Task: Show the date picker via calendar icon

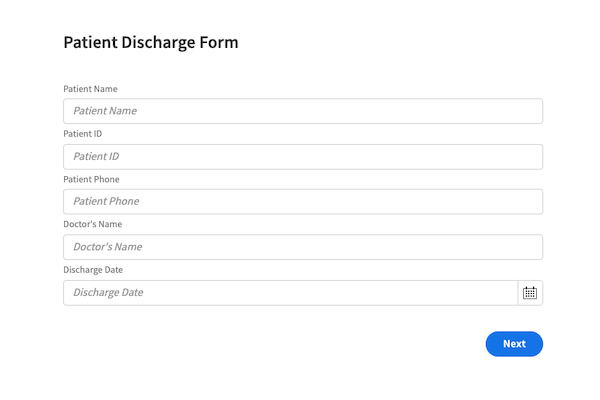Action: coord(530,293)
